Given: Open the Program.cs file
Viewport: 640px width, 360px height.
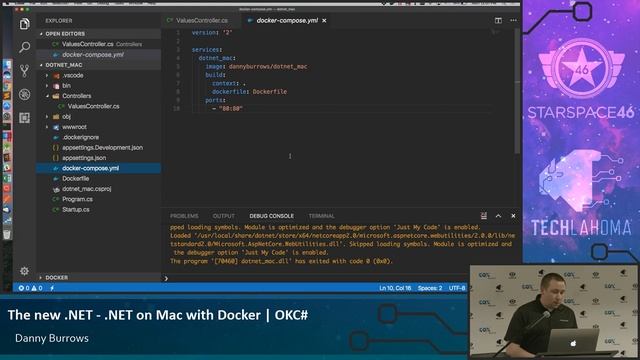Looking at the screenshot, I should [x=99, y=199].
